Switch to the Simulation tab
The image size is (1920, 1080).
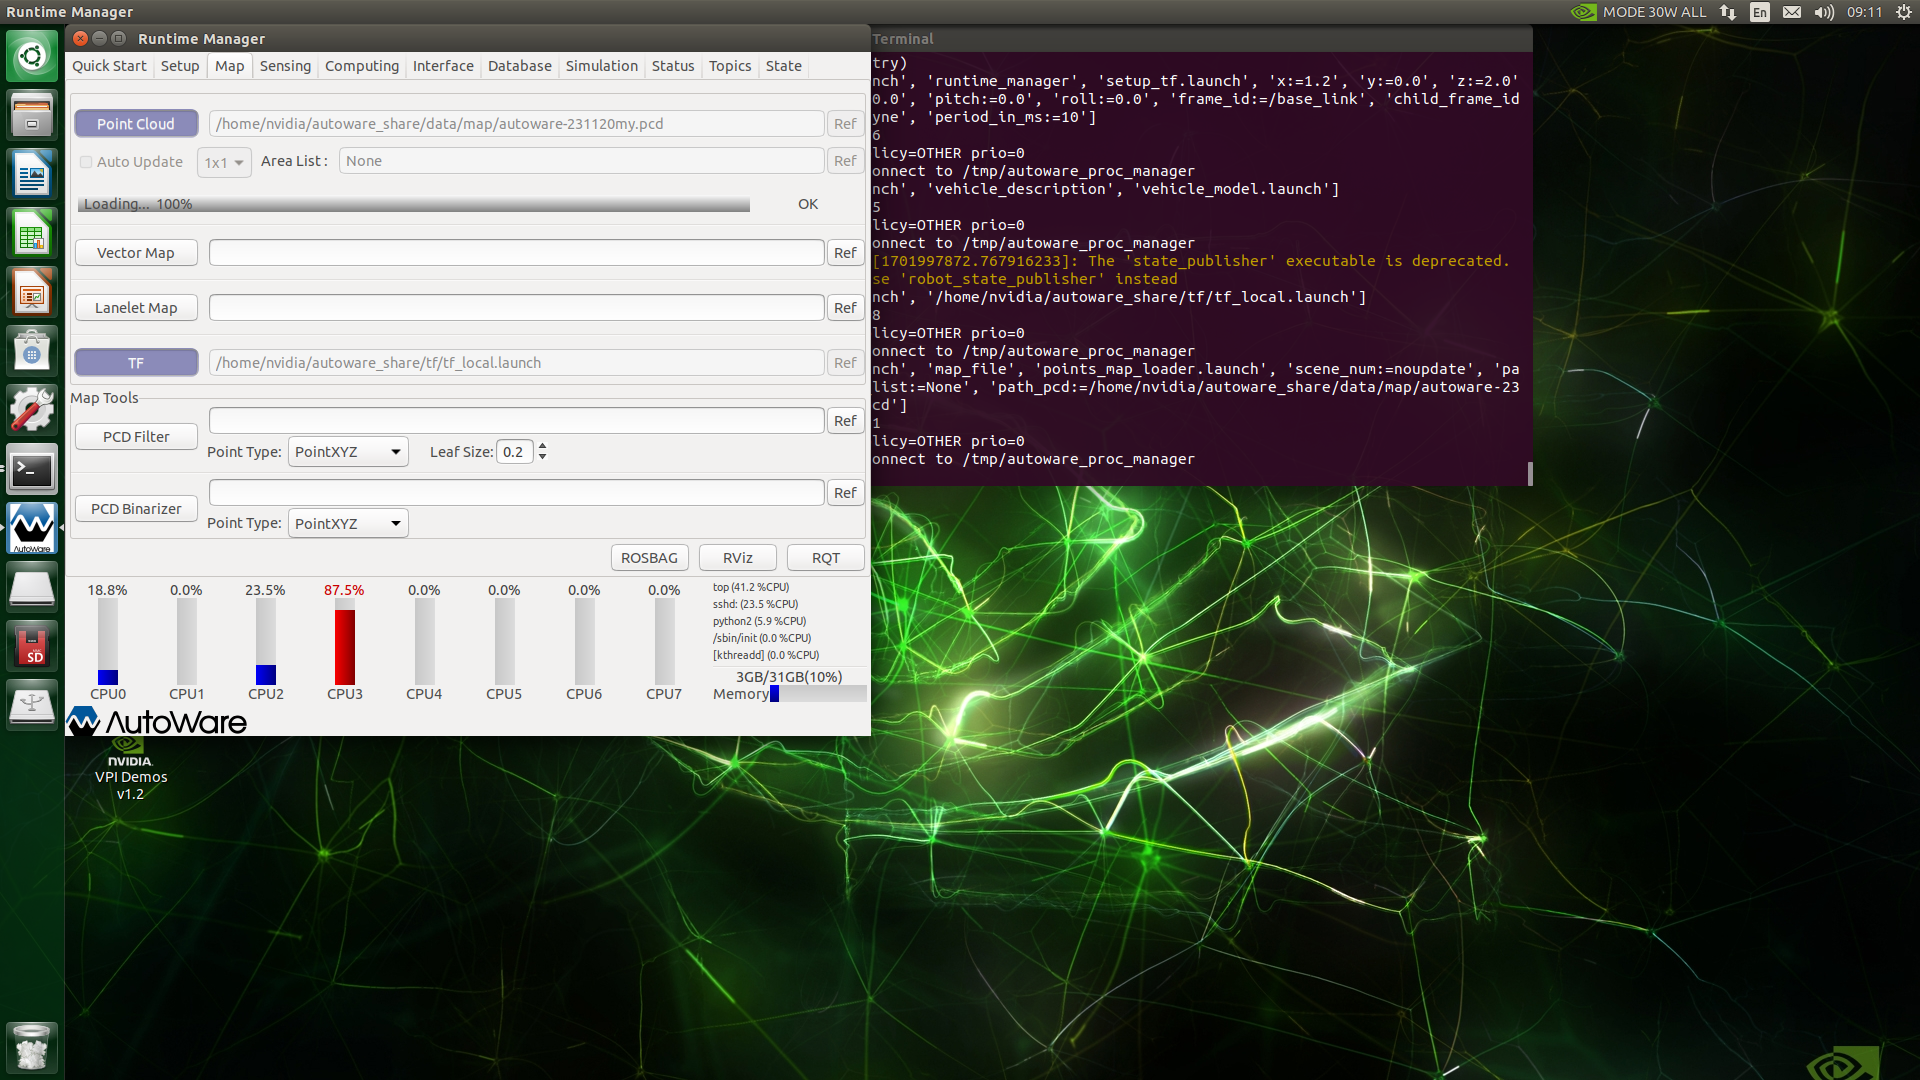pos(602,66)
